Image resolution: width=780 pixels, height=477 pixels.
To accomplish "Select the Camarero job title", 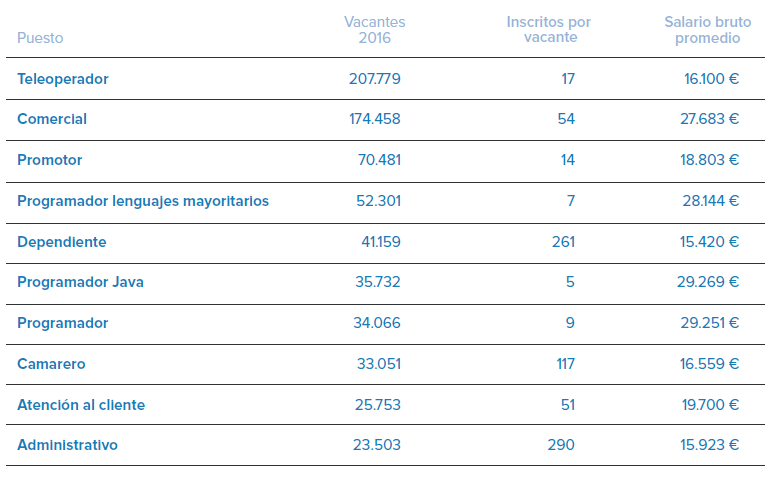I will [x=52, y=364].
